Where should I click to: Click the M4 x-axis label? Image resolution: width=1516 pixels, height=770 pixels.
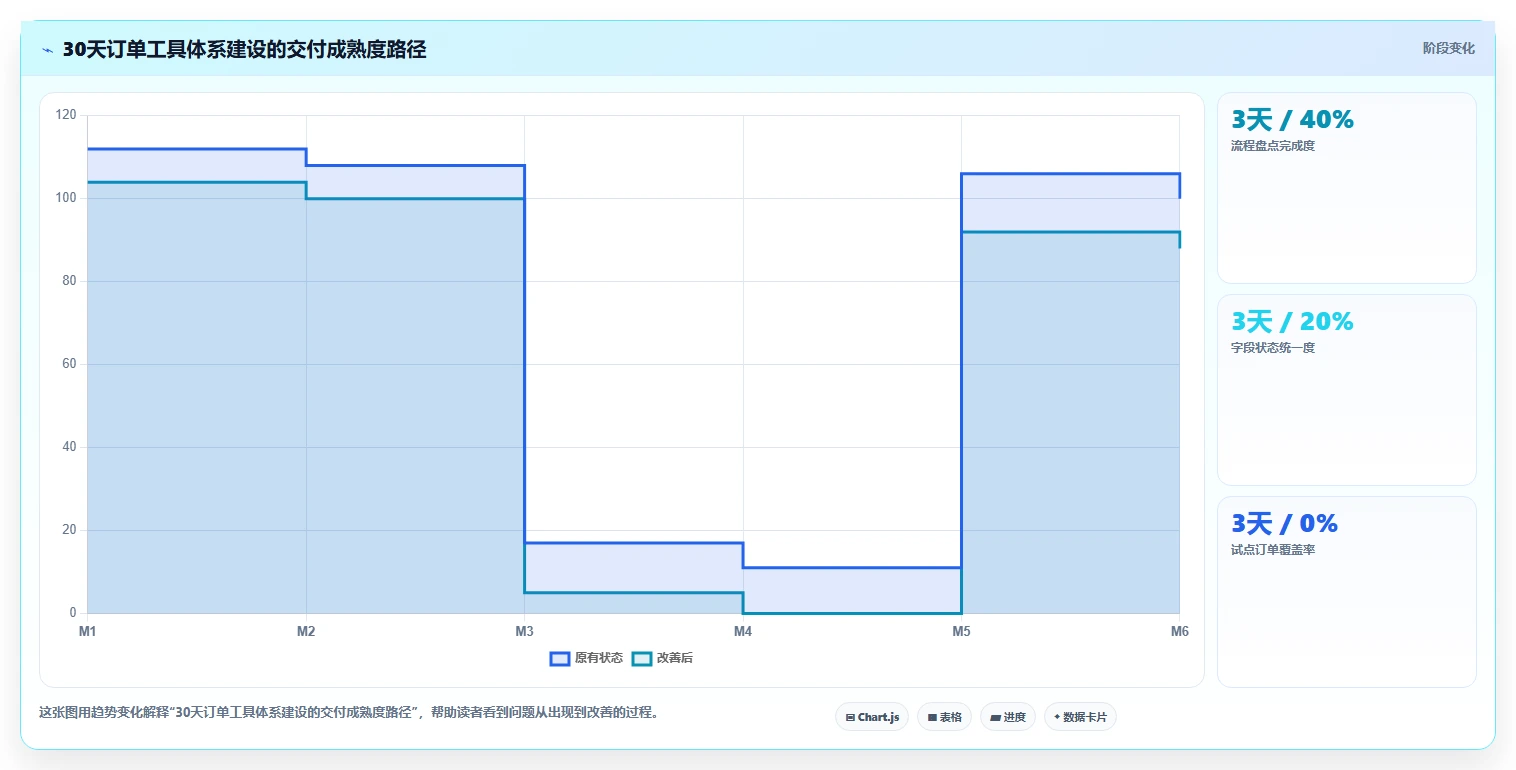point(743,631)
